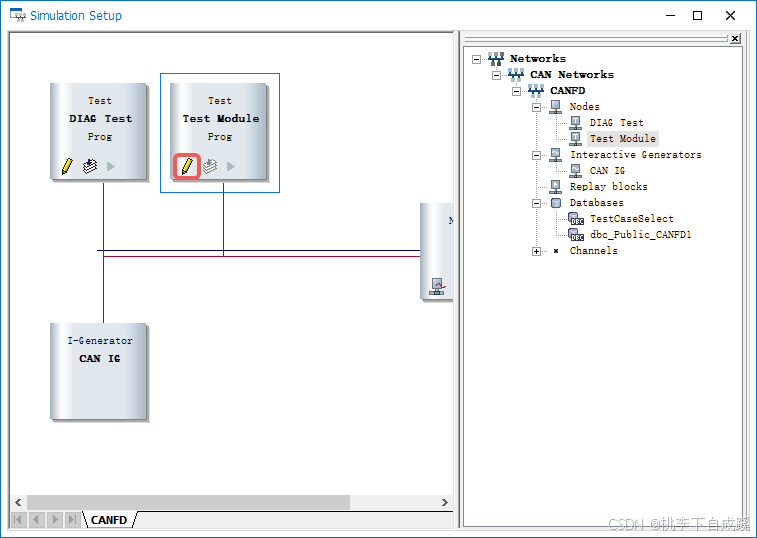Select Nodes in the tree

pyautogui.click(x=584, y=106)
